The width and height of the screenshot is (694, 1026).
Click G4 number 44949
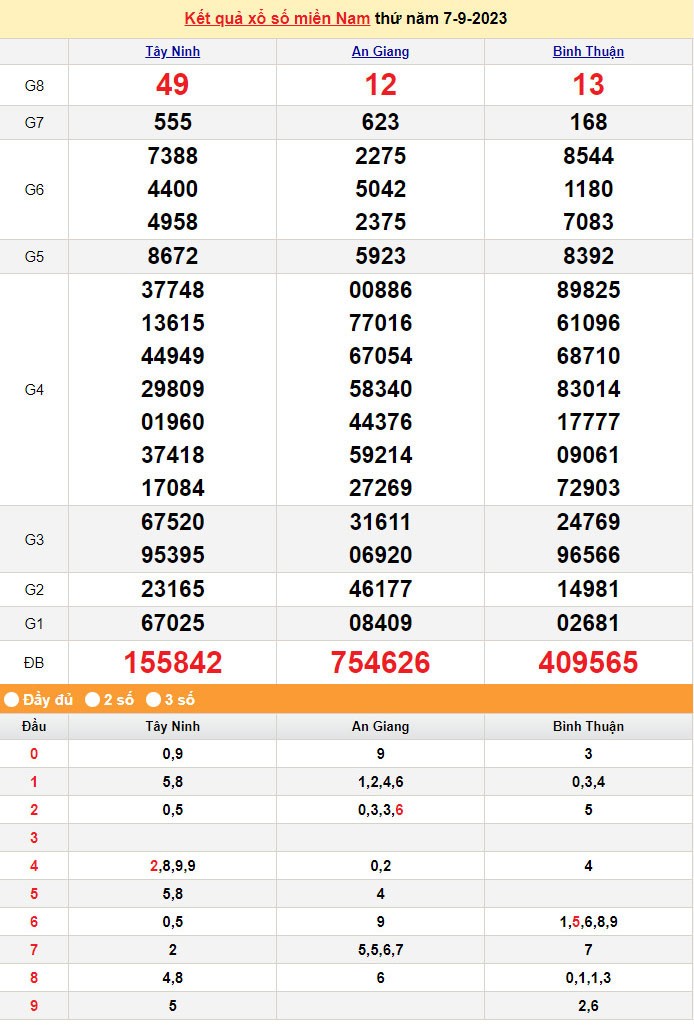pos(173,356)
